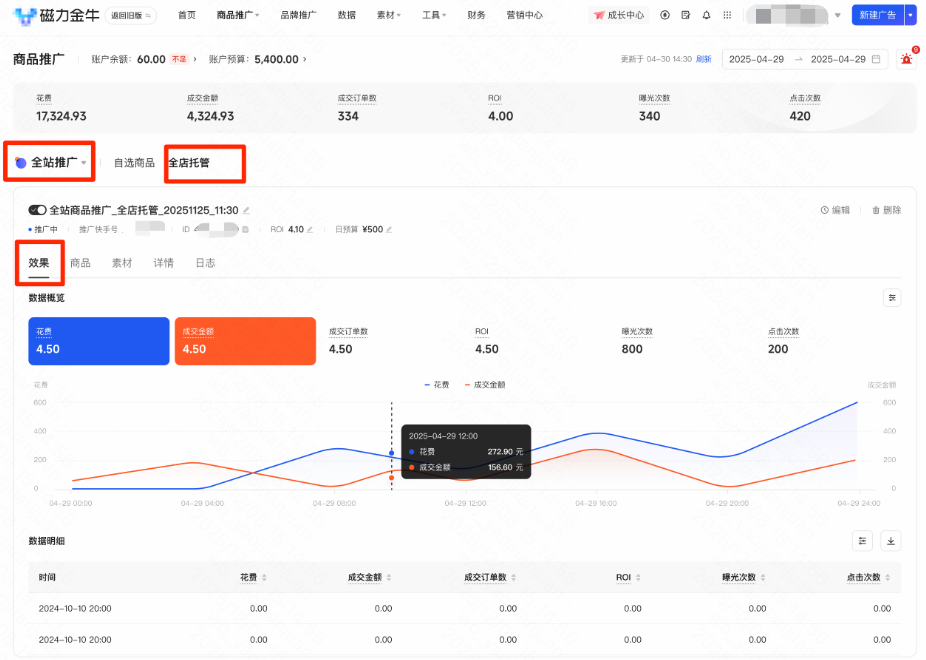Toggle the 成交金额 series in the chart legend
The width and height of the screenshot is (926, 660).
point(485,385)
